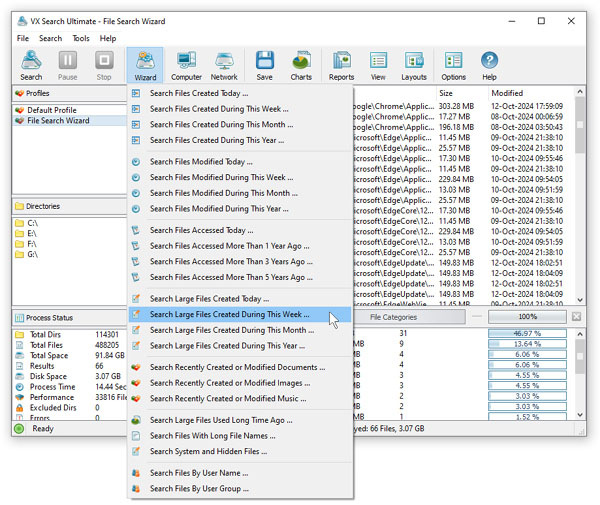Choose Search Large Files Created During This Month

[240, 330]
